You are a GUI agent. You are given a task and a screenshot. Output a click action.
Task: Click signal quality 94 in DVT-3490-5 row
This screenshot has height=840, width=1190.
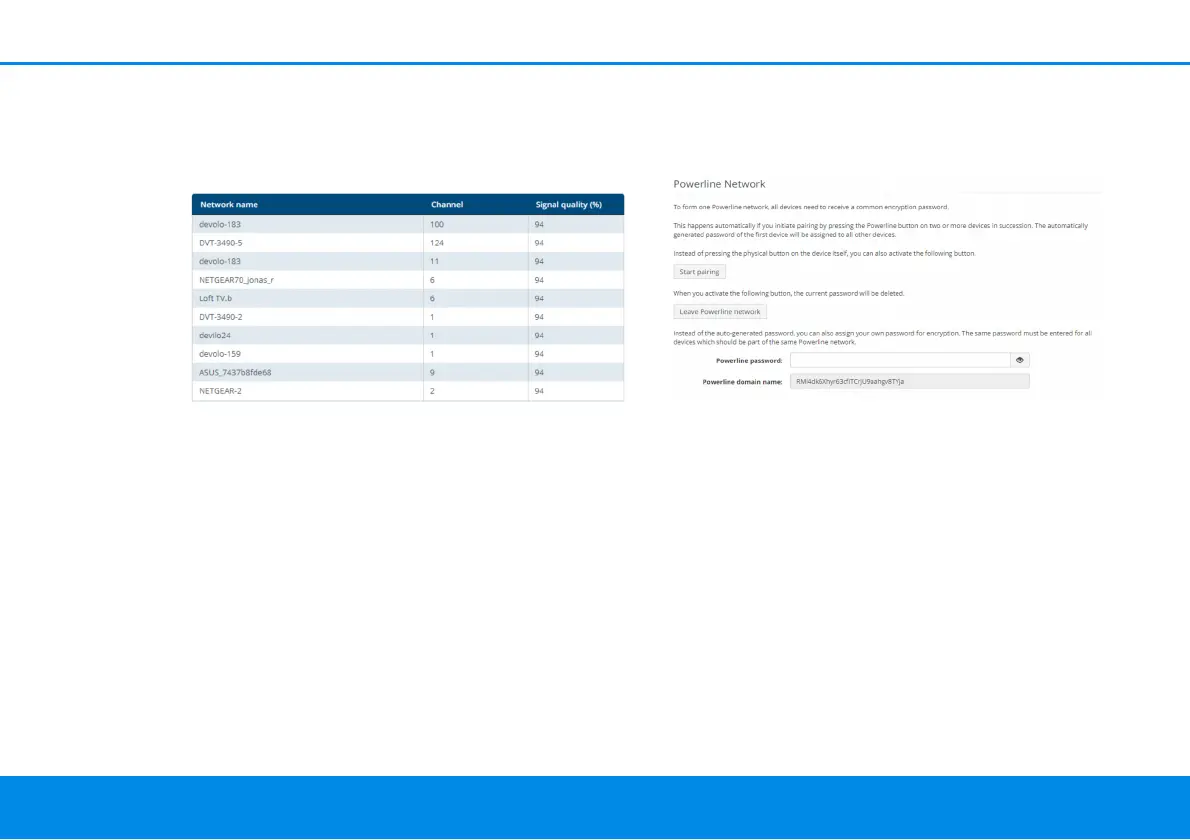click(x=539, y=243)
